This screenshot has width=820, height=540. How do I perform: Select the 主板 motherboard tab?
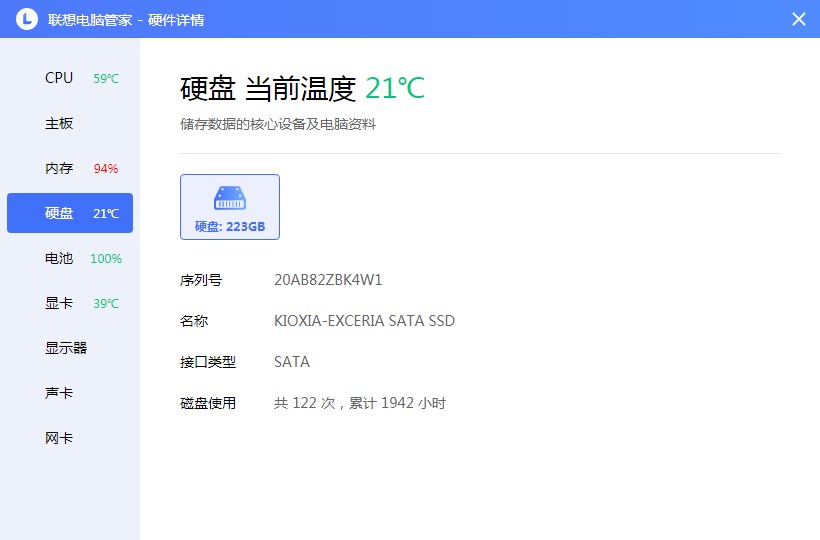click(70, 123)
